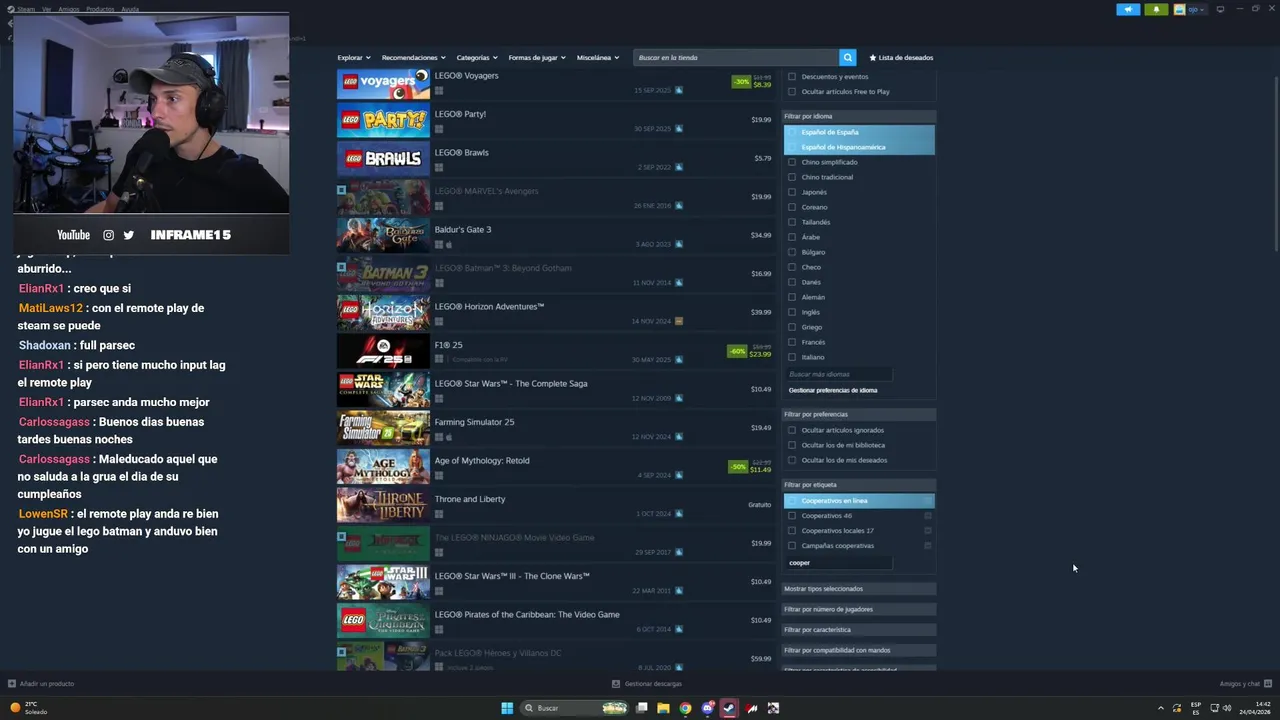The image size is (1280, 720).
Task: Click the review icon next to 14 NOV 2024 for Horizon
Action: click(679, 321)
